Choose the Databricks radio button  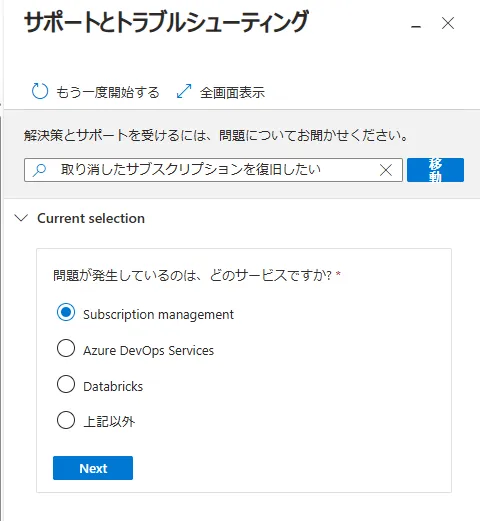(x=66, y=384)
